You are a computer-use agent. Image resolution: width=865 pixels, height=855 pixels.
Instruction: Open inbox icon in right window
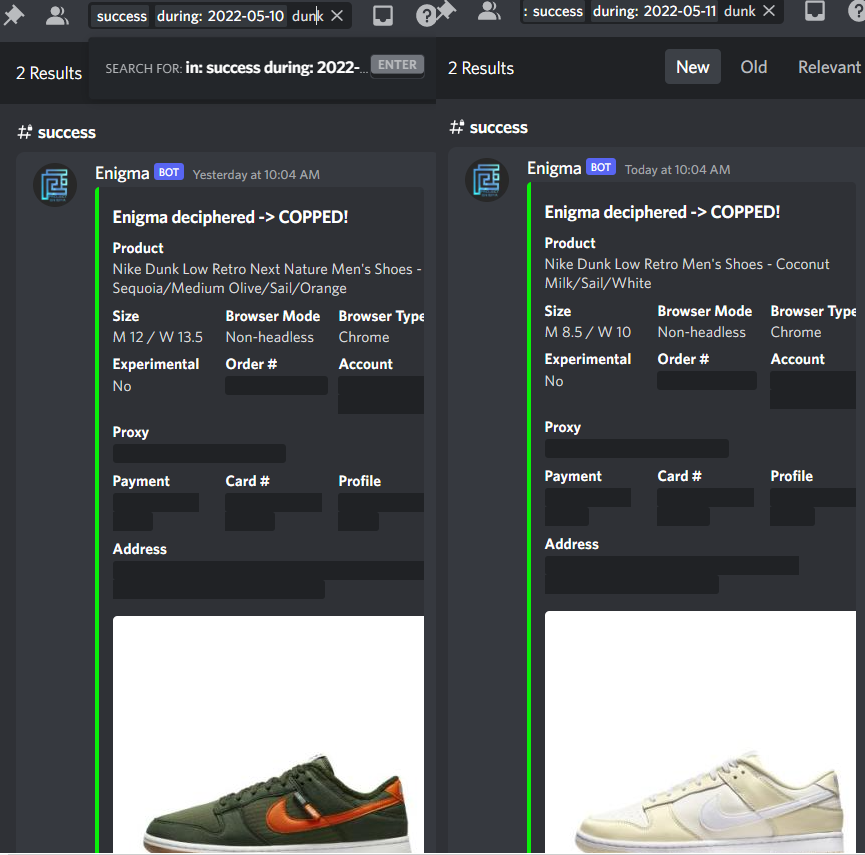815,10
